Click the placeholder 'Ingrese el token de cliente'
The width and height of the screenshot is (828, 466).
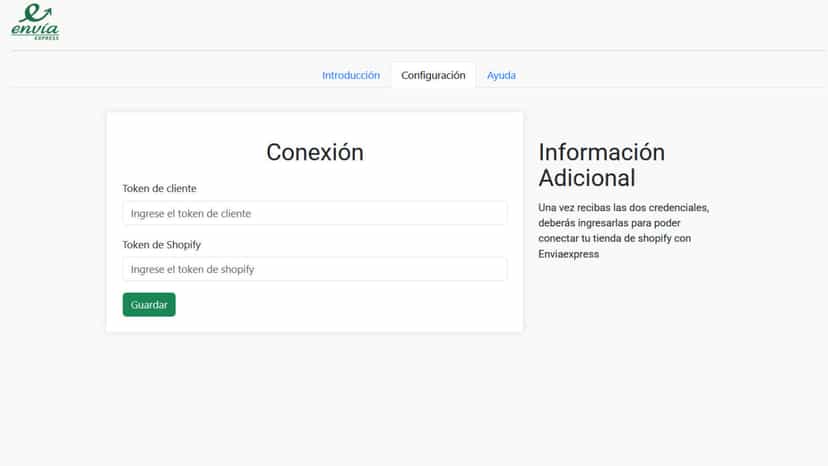click(191, 213)
